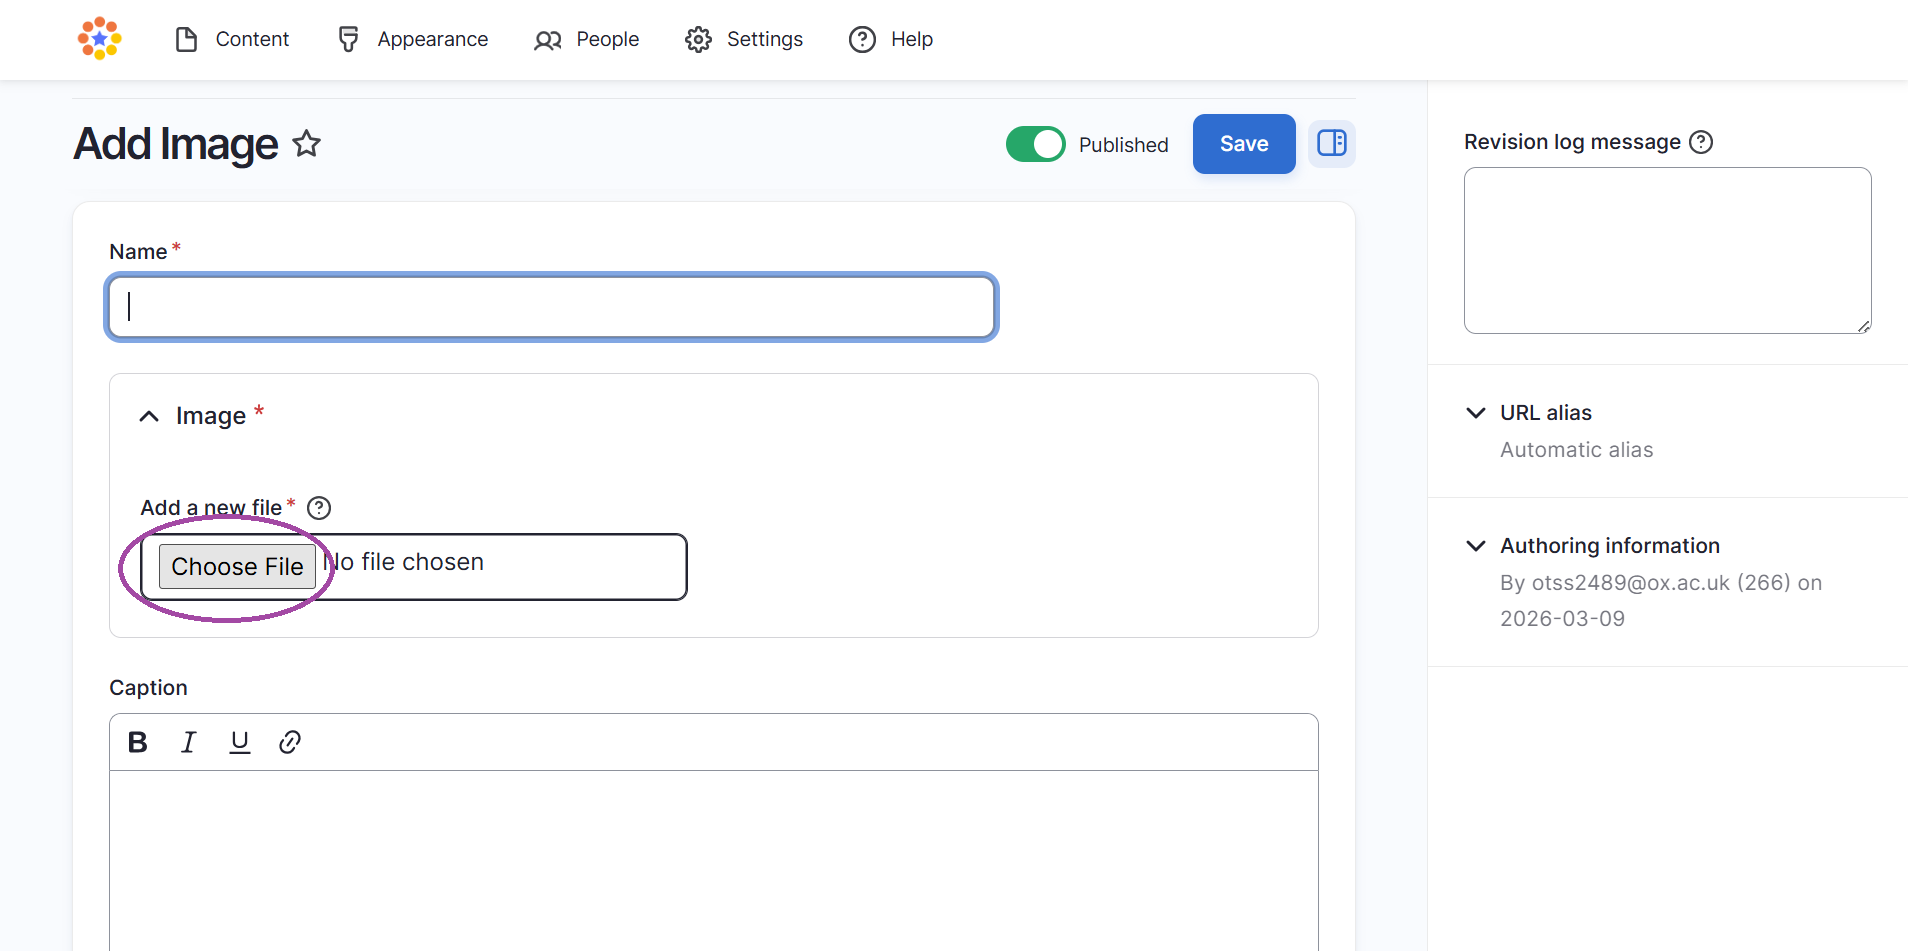Open help tooltip beside Revision log message
Viewport: 1908px width, 951px height.
[1702, 142]
